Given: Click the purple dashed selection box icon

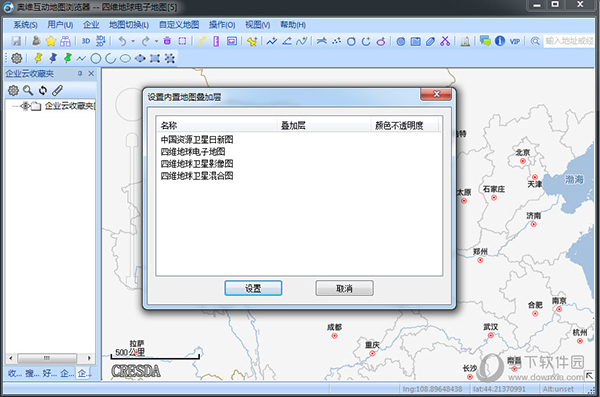Looking at the screenshot, I should click(x=183, y=41).
